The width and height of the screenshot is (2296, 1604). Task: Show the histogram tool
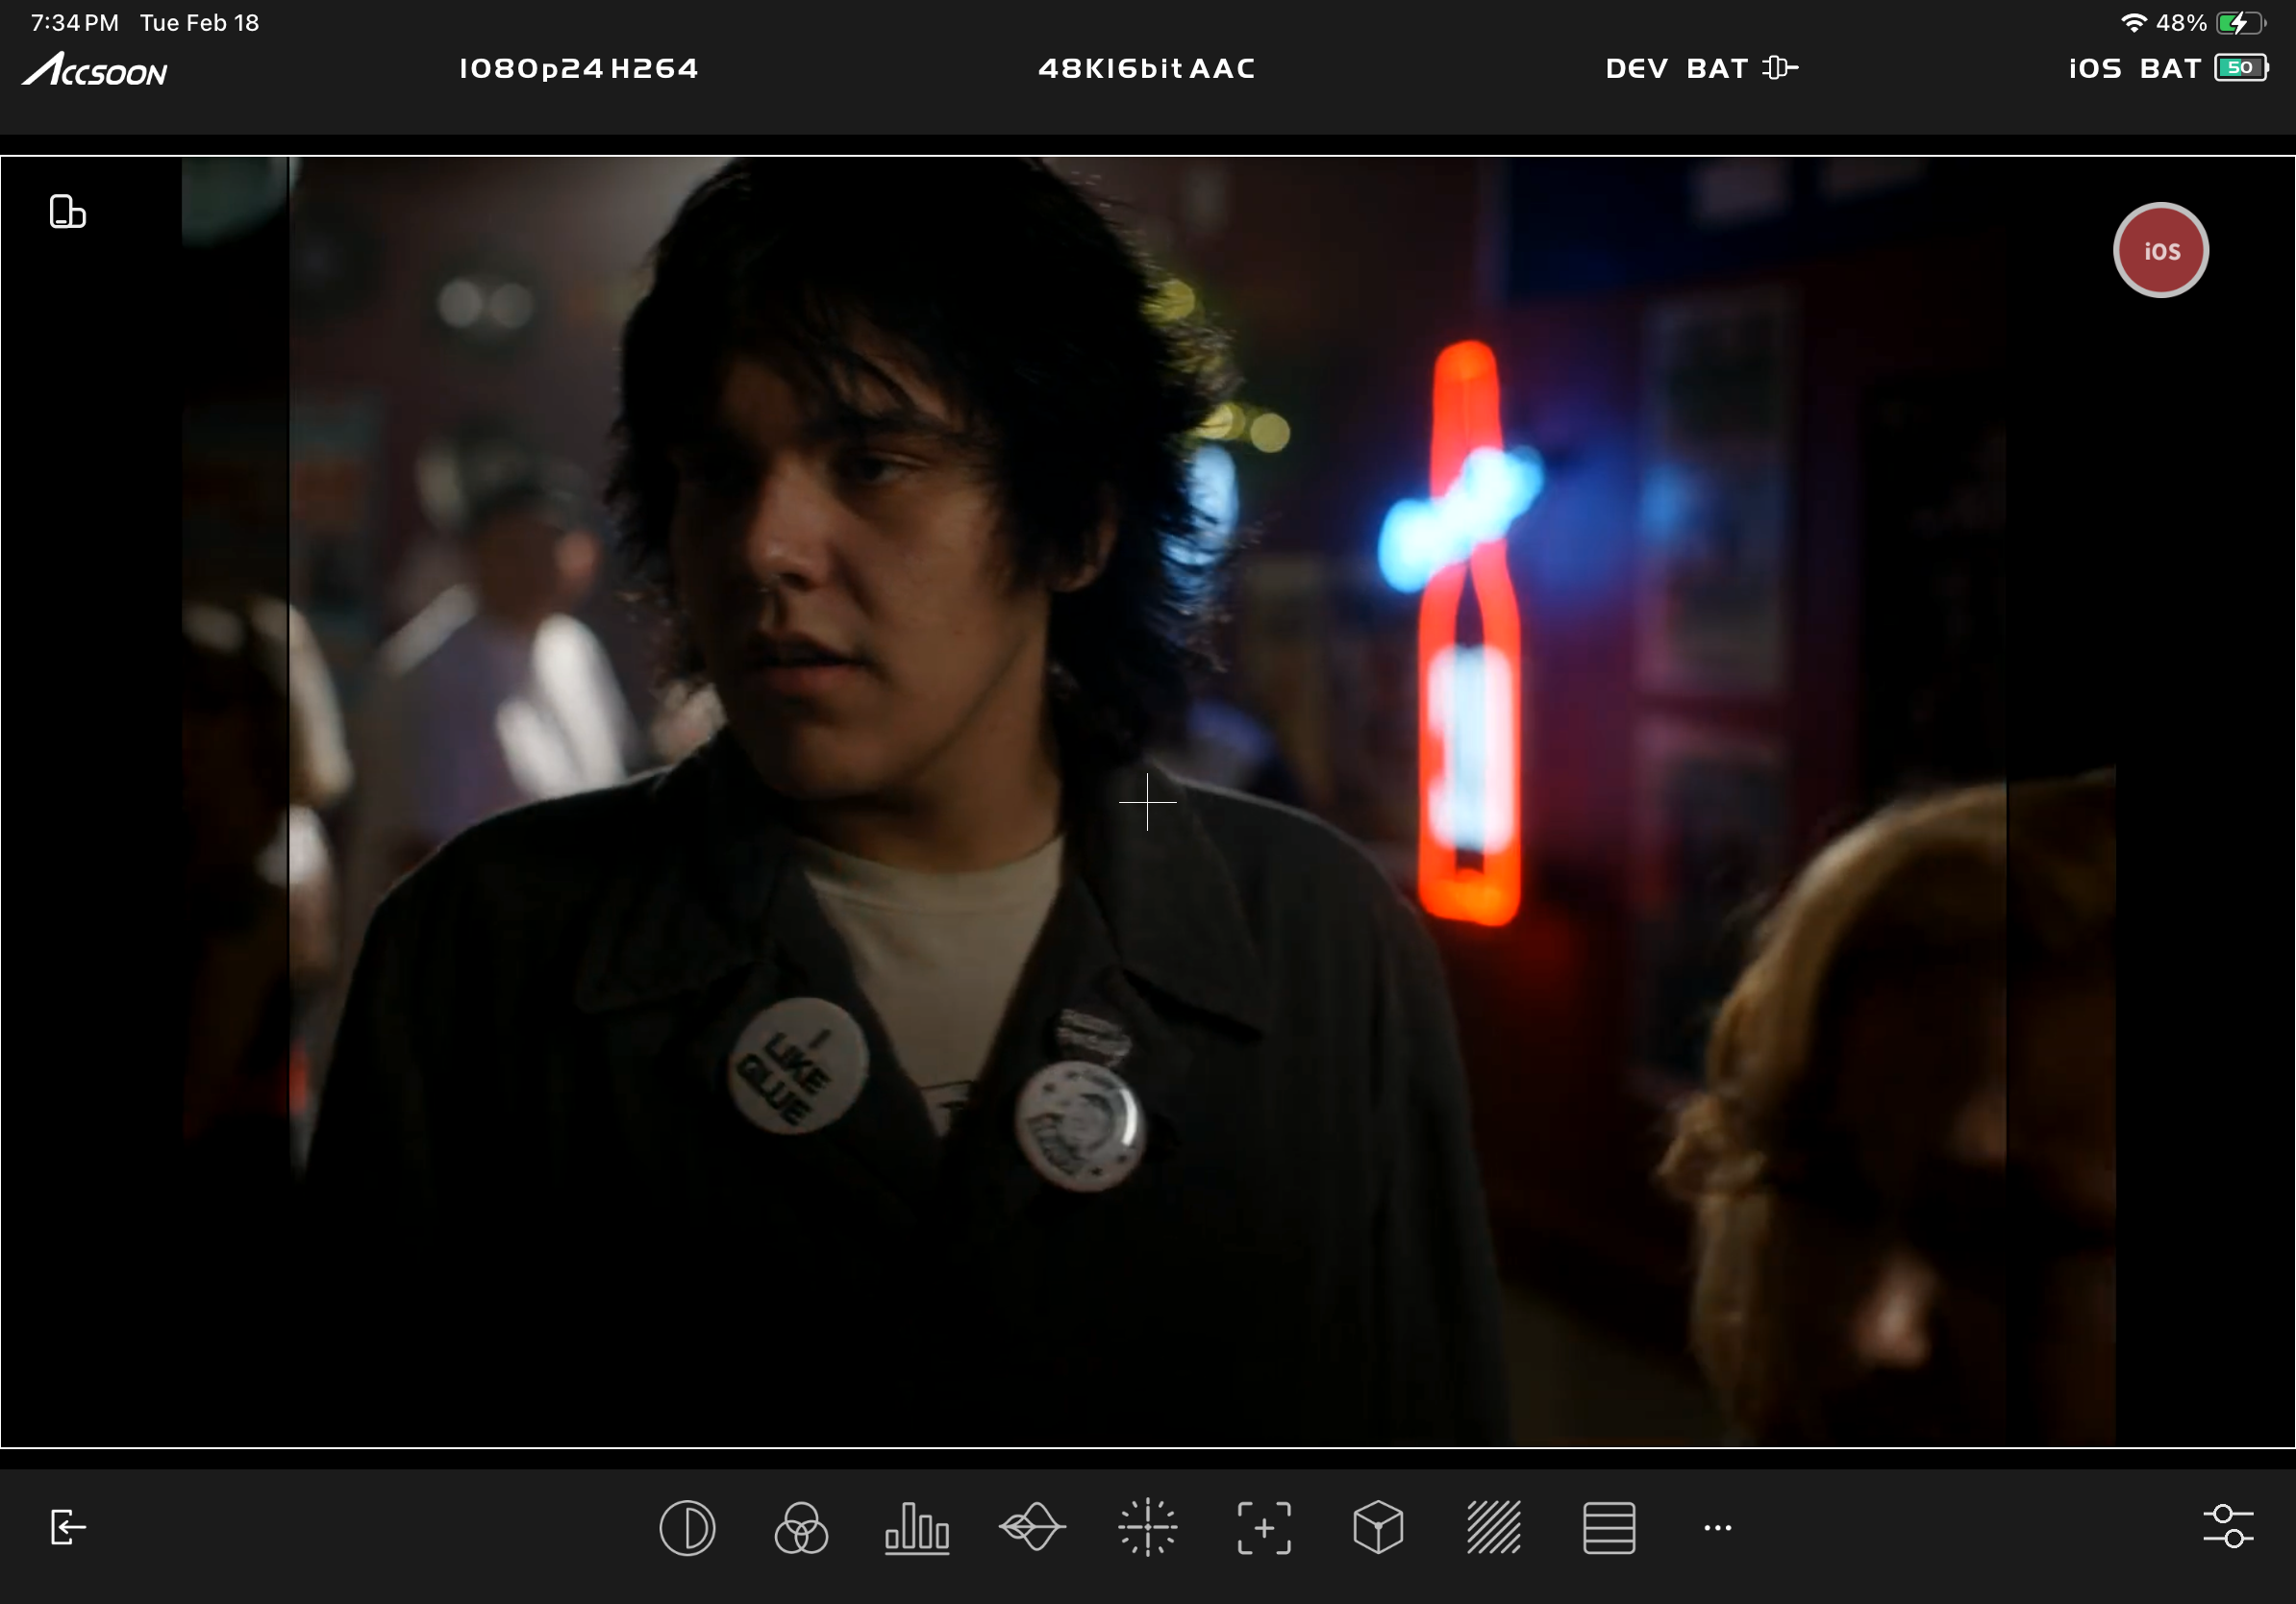[916, 1528]
